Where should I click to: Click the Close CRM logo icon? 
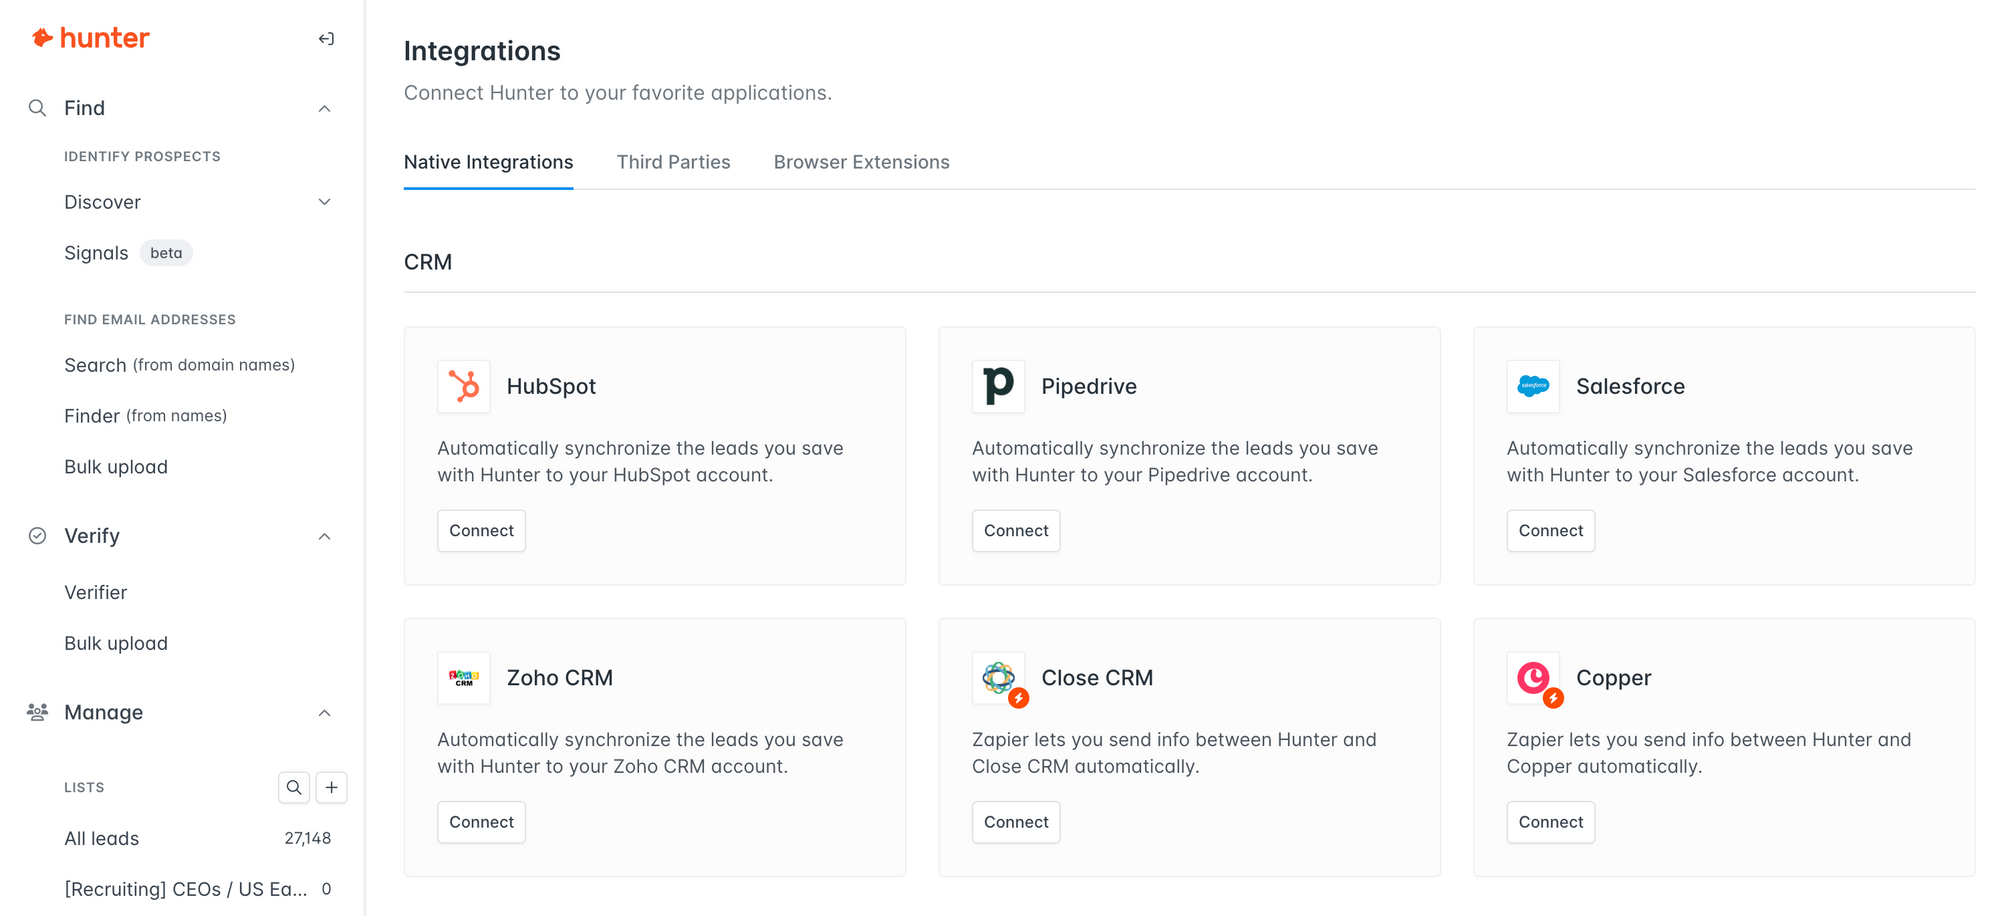pos(999,678)
